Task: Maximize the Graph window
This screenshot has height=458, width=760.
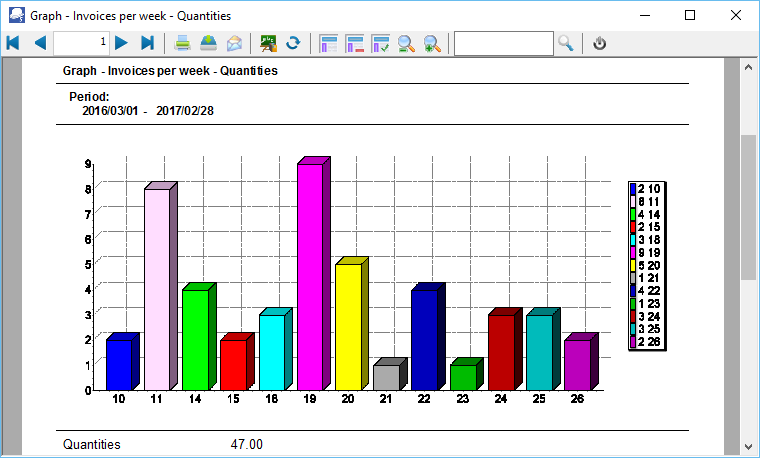Action: tap(690, 15)
